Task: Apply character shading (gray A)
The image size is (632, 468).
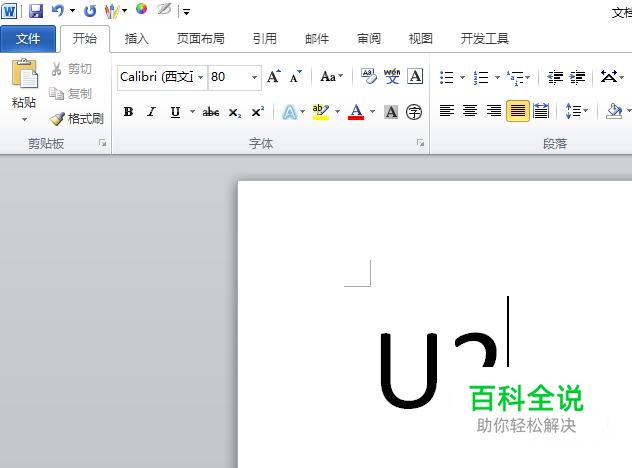Action: pyautogui.click(x=391, y=112)
